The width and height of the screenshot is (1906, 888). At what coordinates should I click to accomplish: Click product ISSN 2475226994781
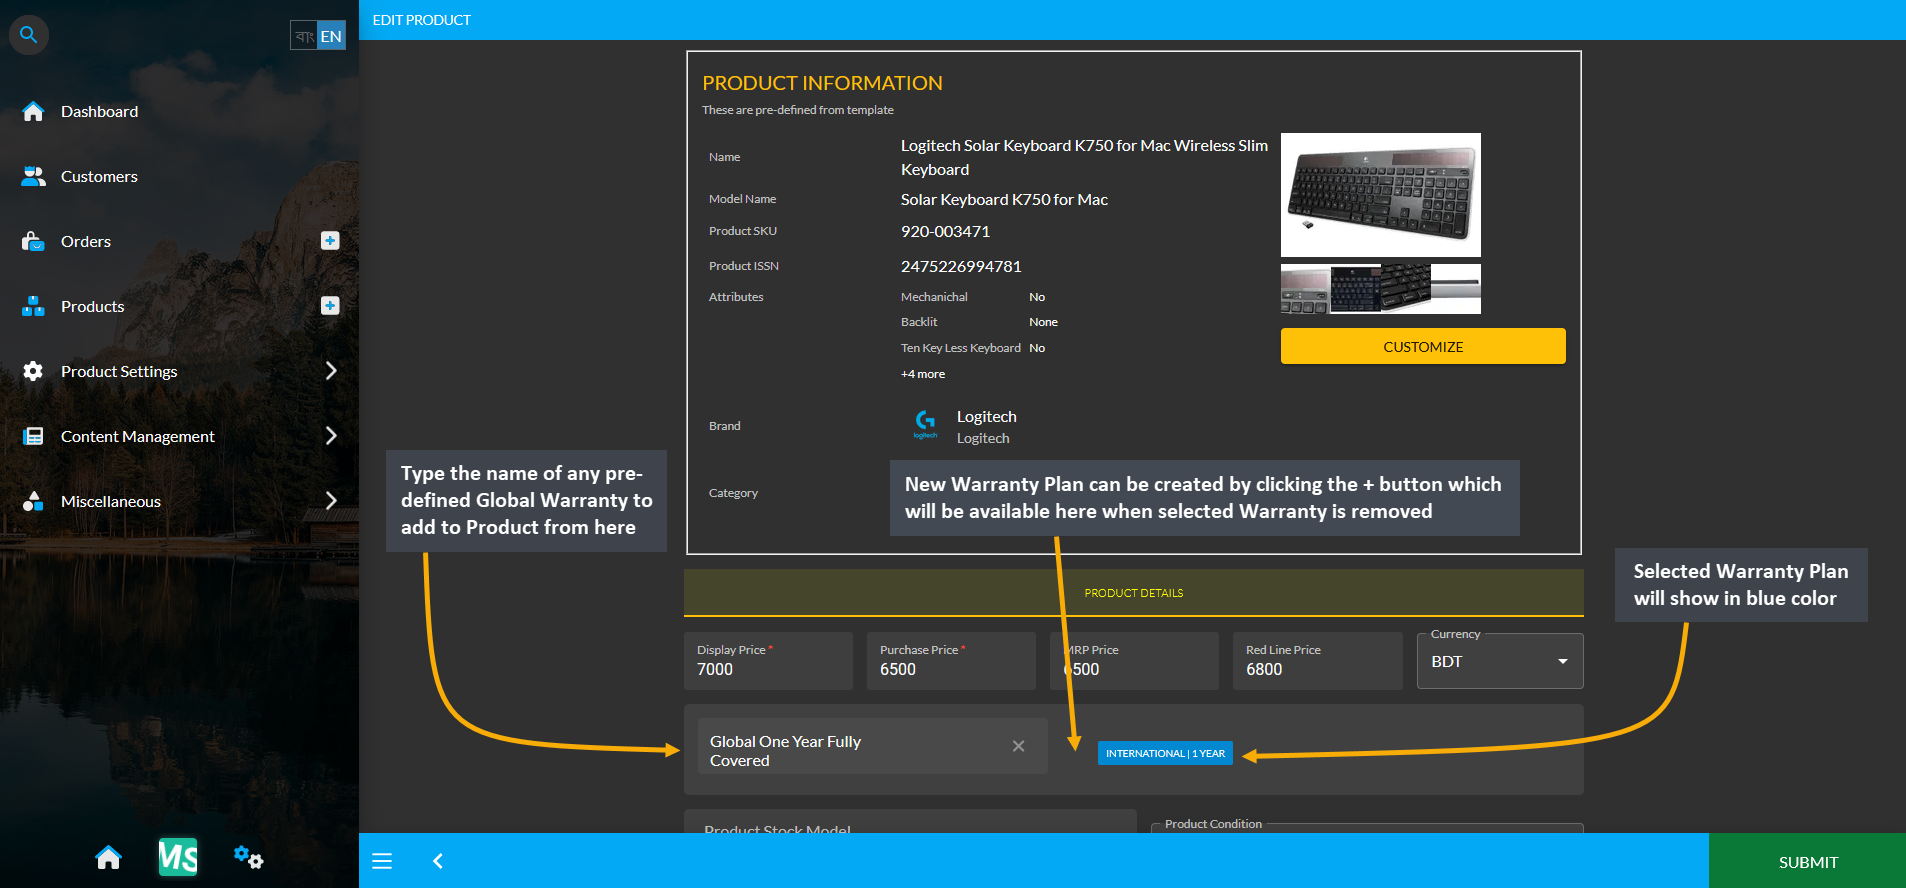click(x=961, y=266)
